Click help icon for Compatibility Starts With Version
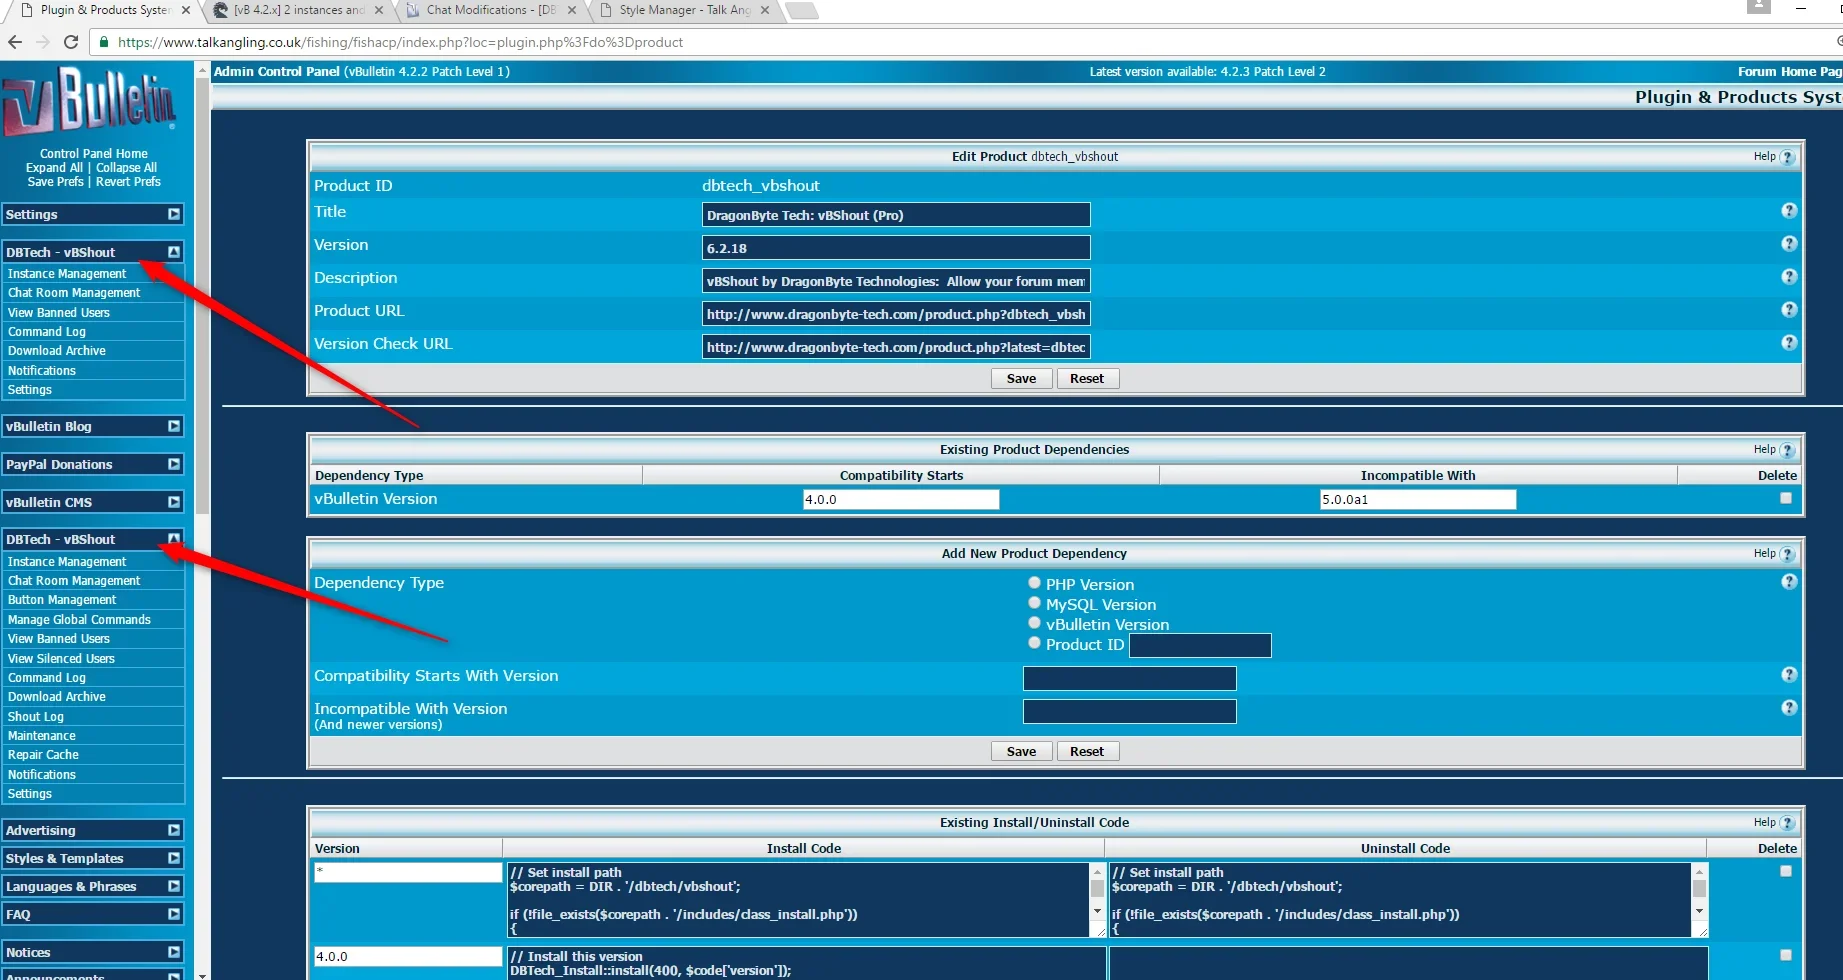 point(1789,675)
